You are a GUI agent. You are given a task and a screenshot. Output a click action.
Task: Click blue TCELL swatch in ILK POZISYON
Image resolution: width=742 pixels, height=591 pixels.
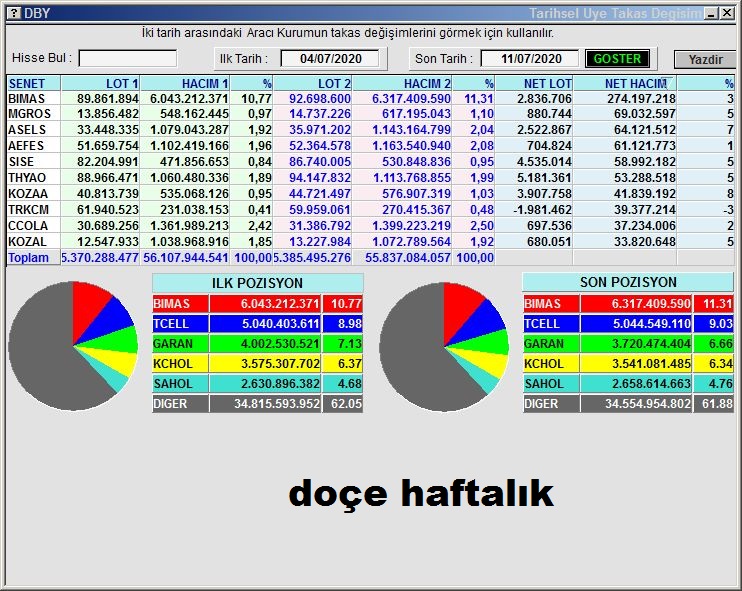coord(180,324)
